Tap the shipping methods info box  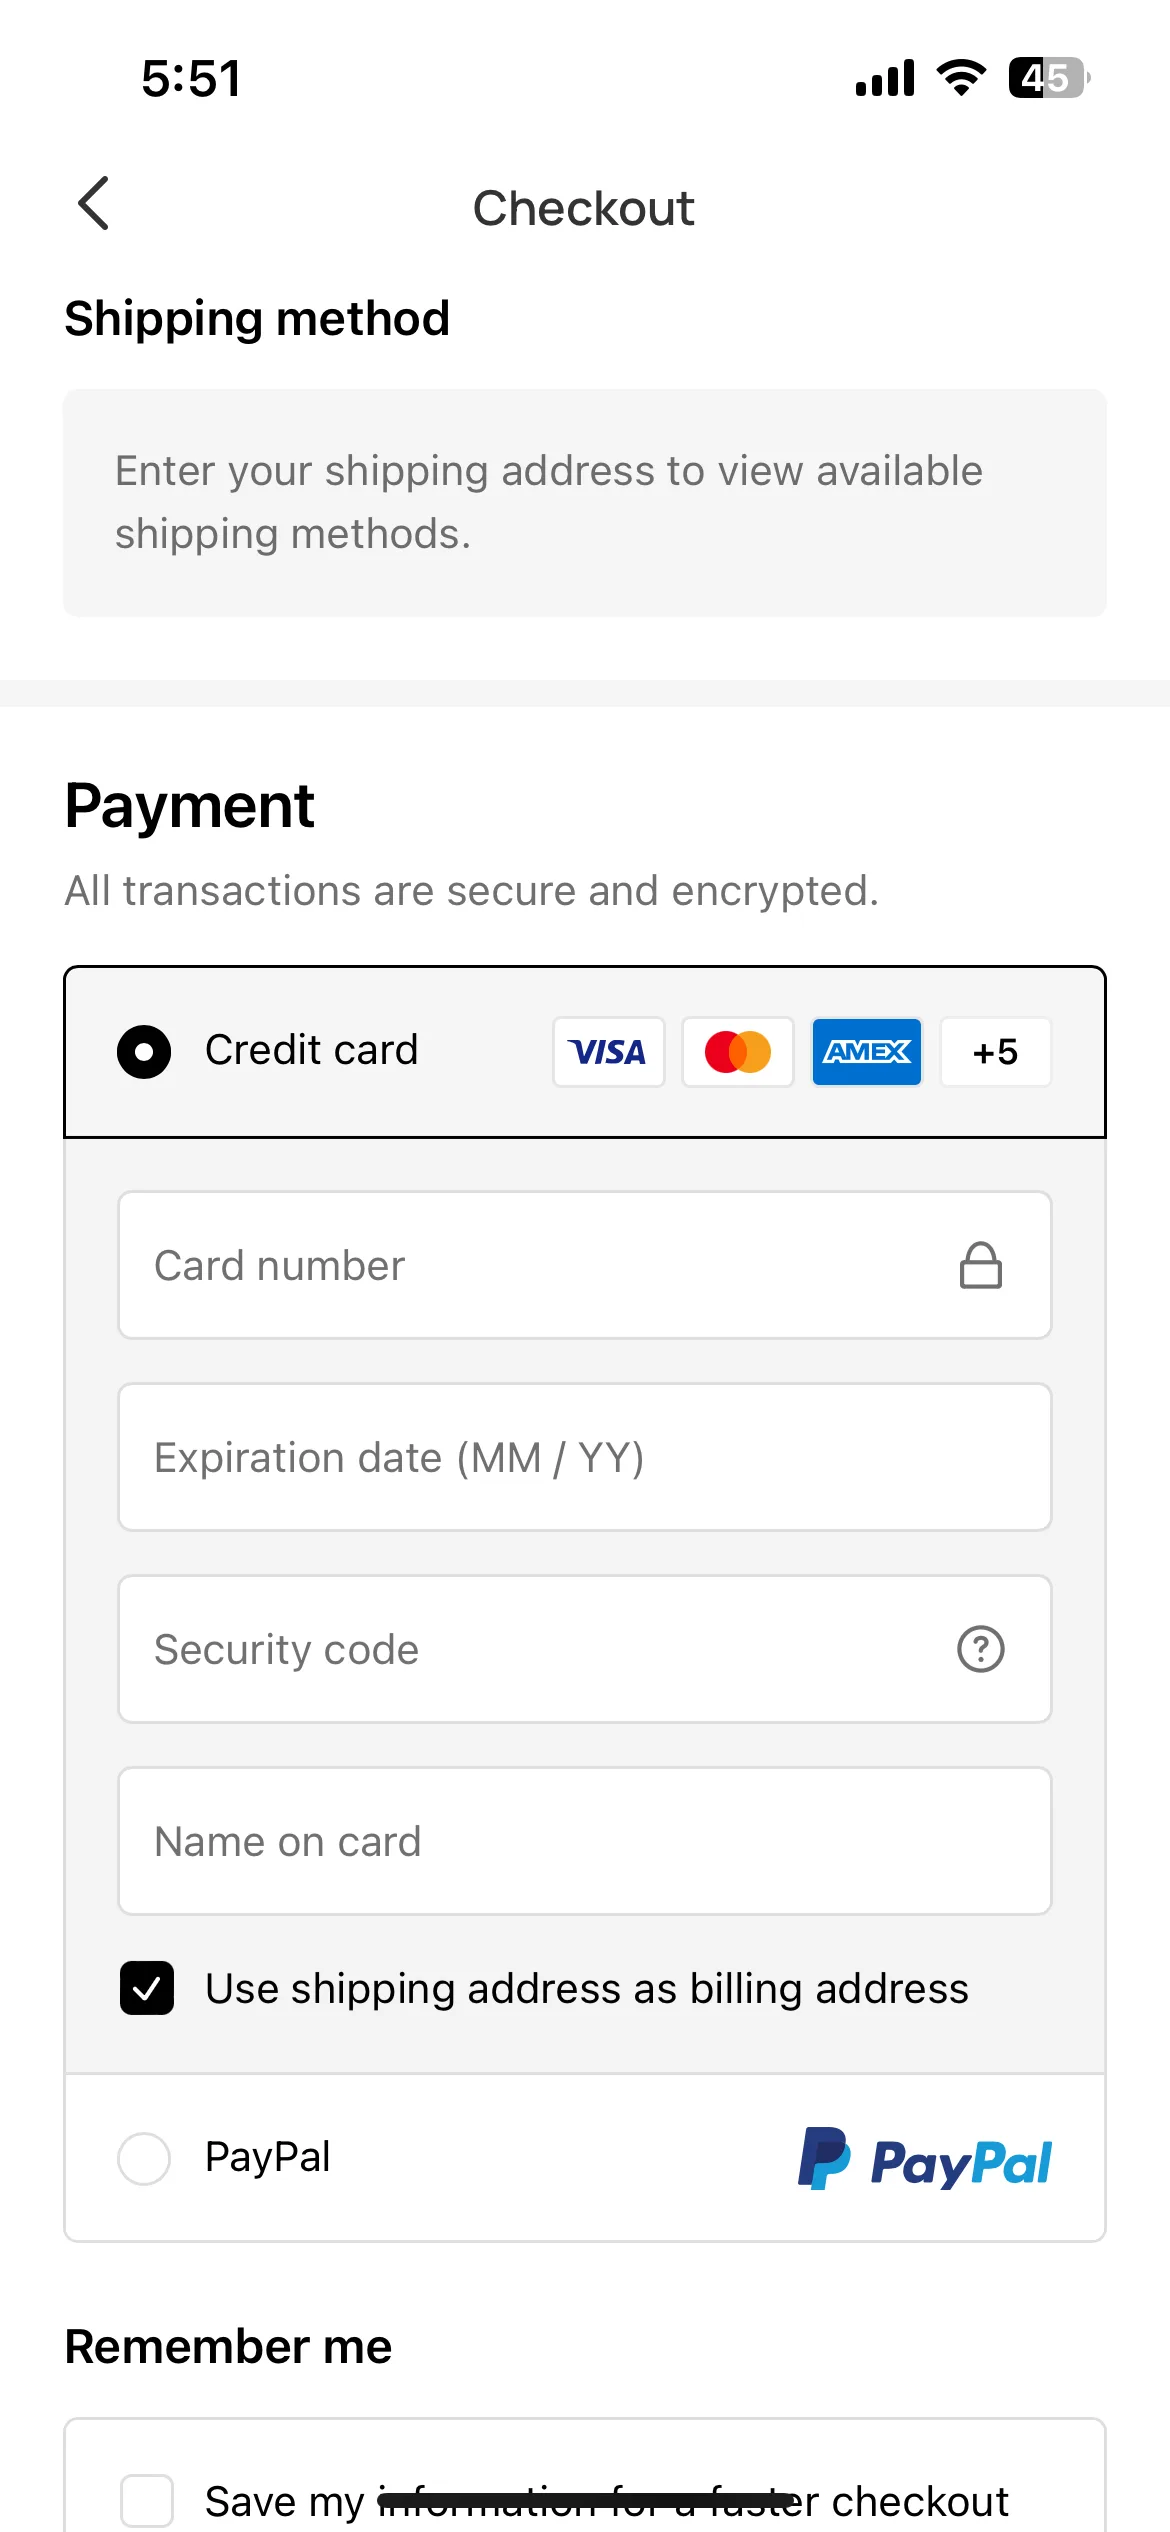point(585,503)
